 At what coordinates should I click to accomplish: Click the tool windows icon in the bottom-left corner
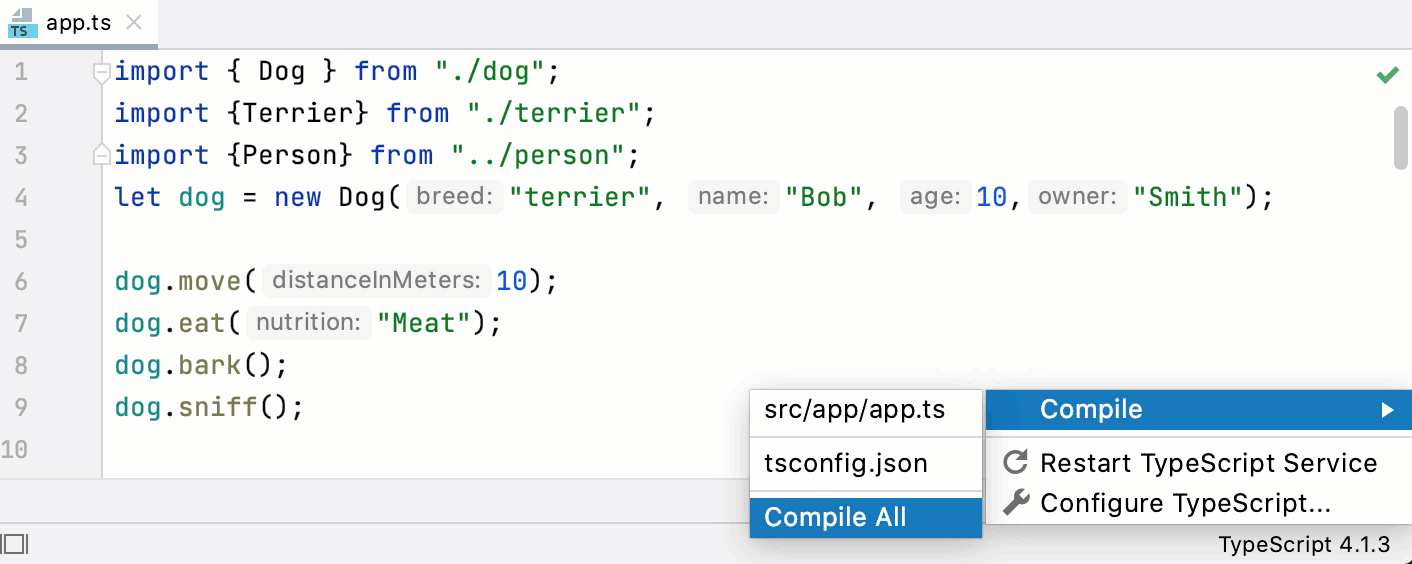coord(15,544)
